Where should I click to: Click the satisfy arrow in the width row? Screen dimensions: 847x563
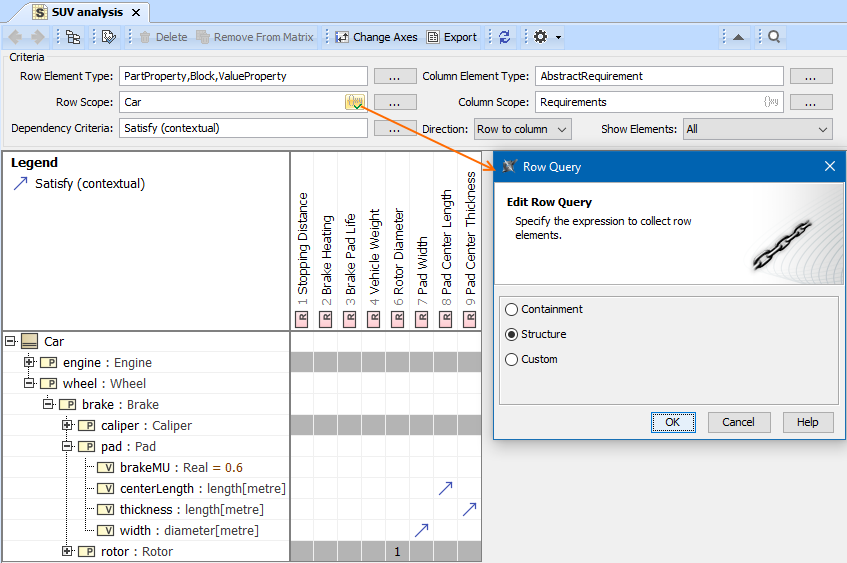tap(421, 530)
